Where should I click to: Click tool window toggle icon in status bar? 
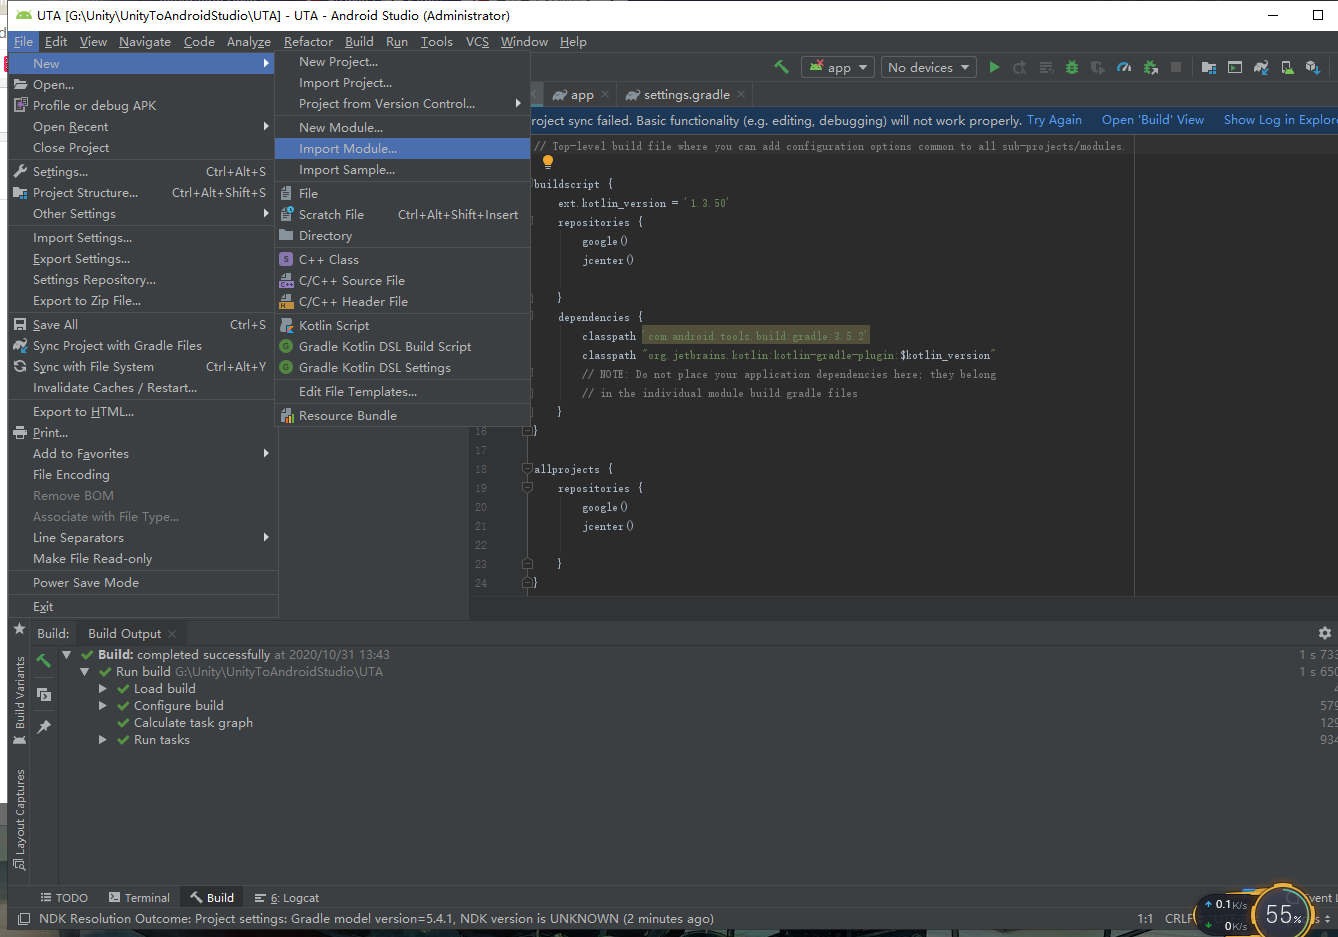24,918
